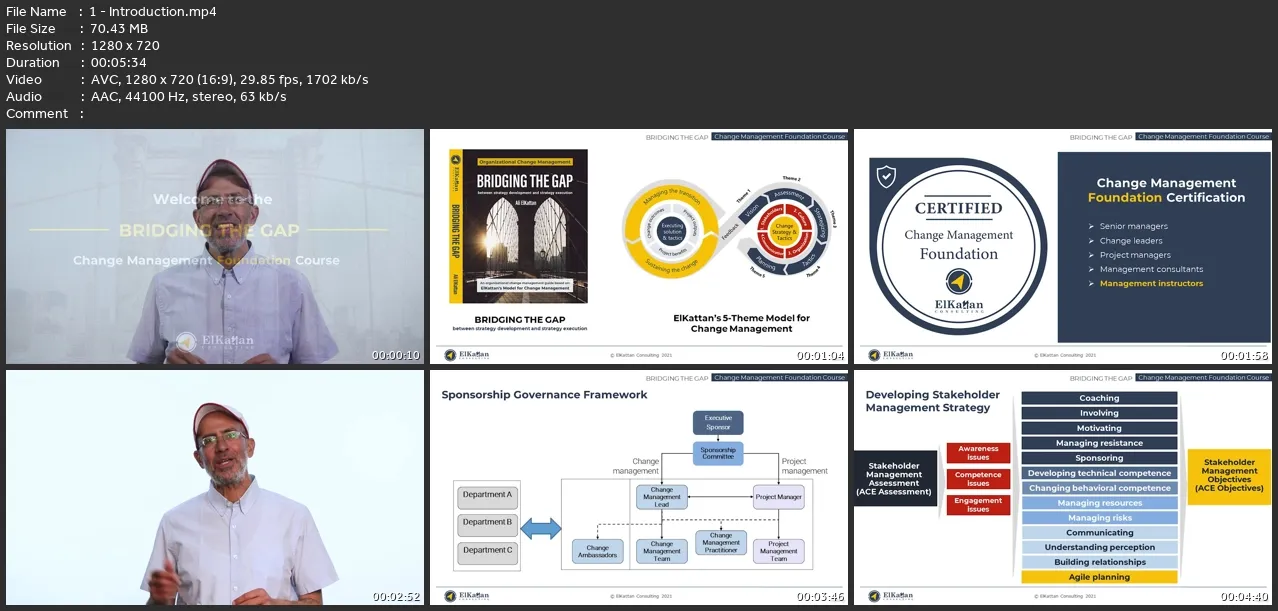Click the Audio info line 'AAC, 44100 Hz'
The height and width of the screenshot is (611, 1278).
[x=188, y=97]
